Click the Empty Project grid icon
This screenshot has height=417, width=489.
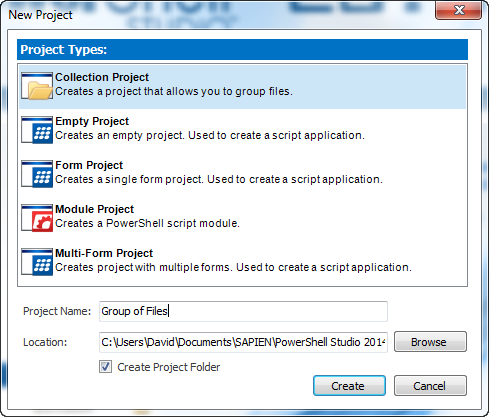(37, 130)
